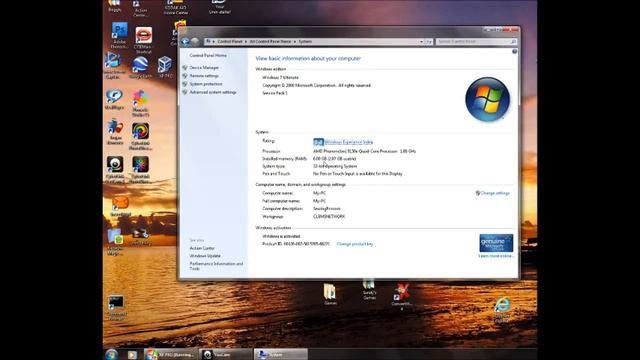Click Learn more online link
The height and width of the screenshot is (360, 640).
click(496, 256)
